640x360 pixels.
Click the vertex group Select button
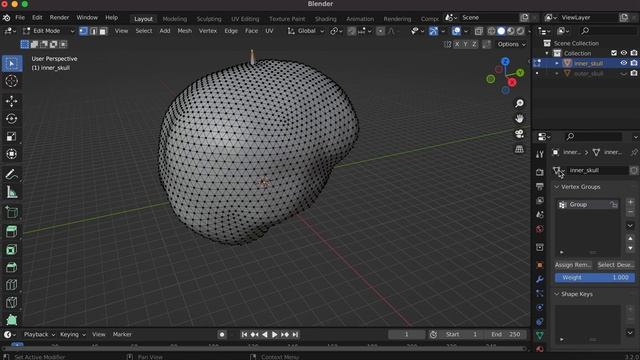606,265
